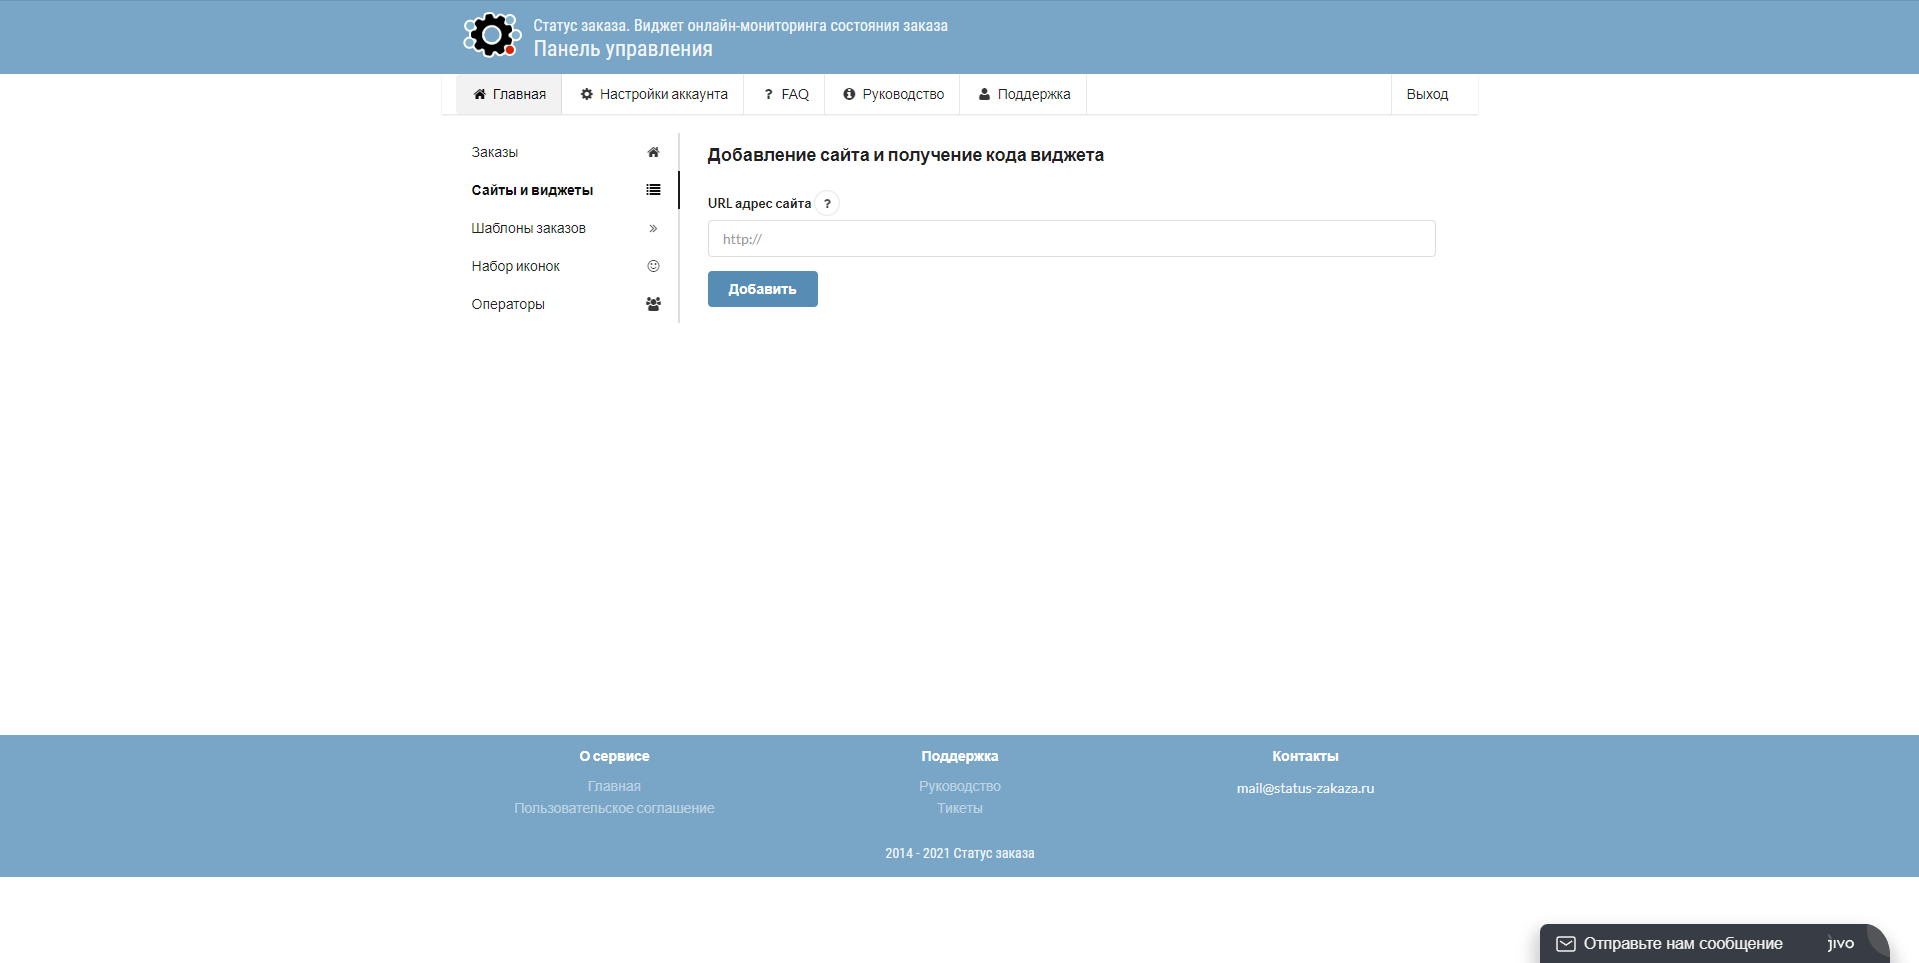Screen dimensions: 1919x963
Task: Click the 2014 - 2021 Статус заказа copyright text
Action: pos(960,853)
